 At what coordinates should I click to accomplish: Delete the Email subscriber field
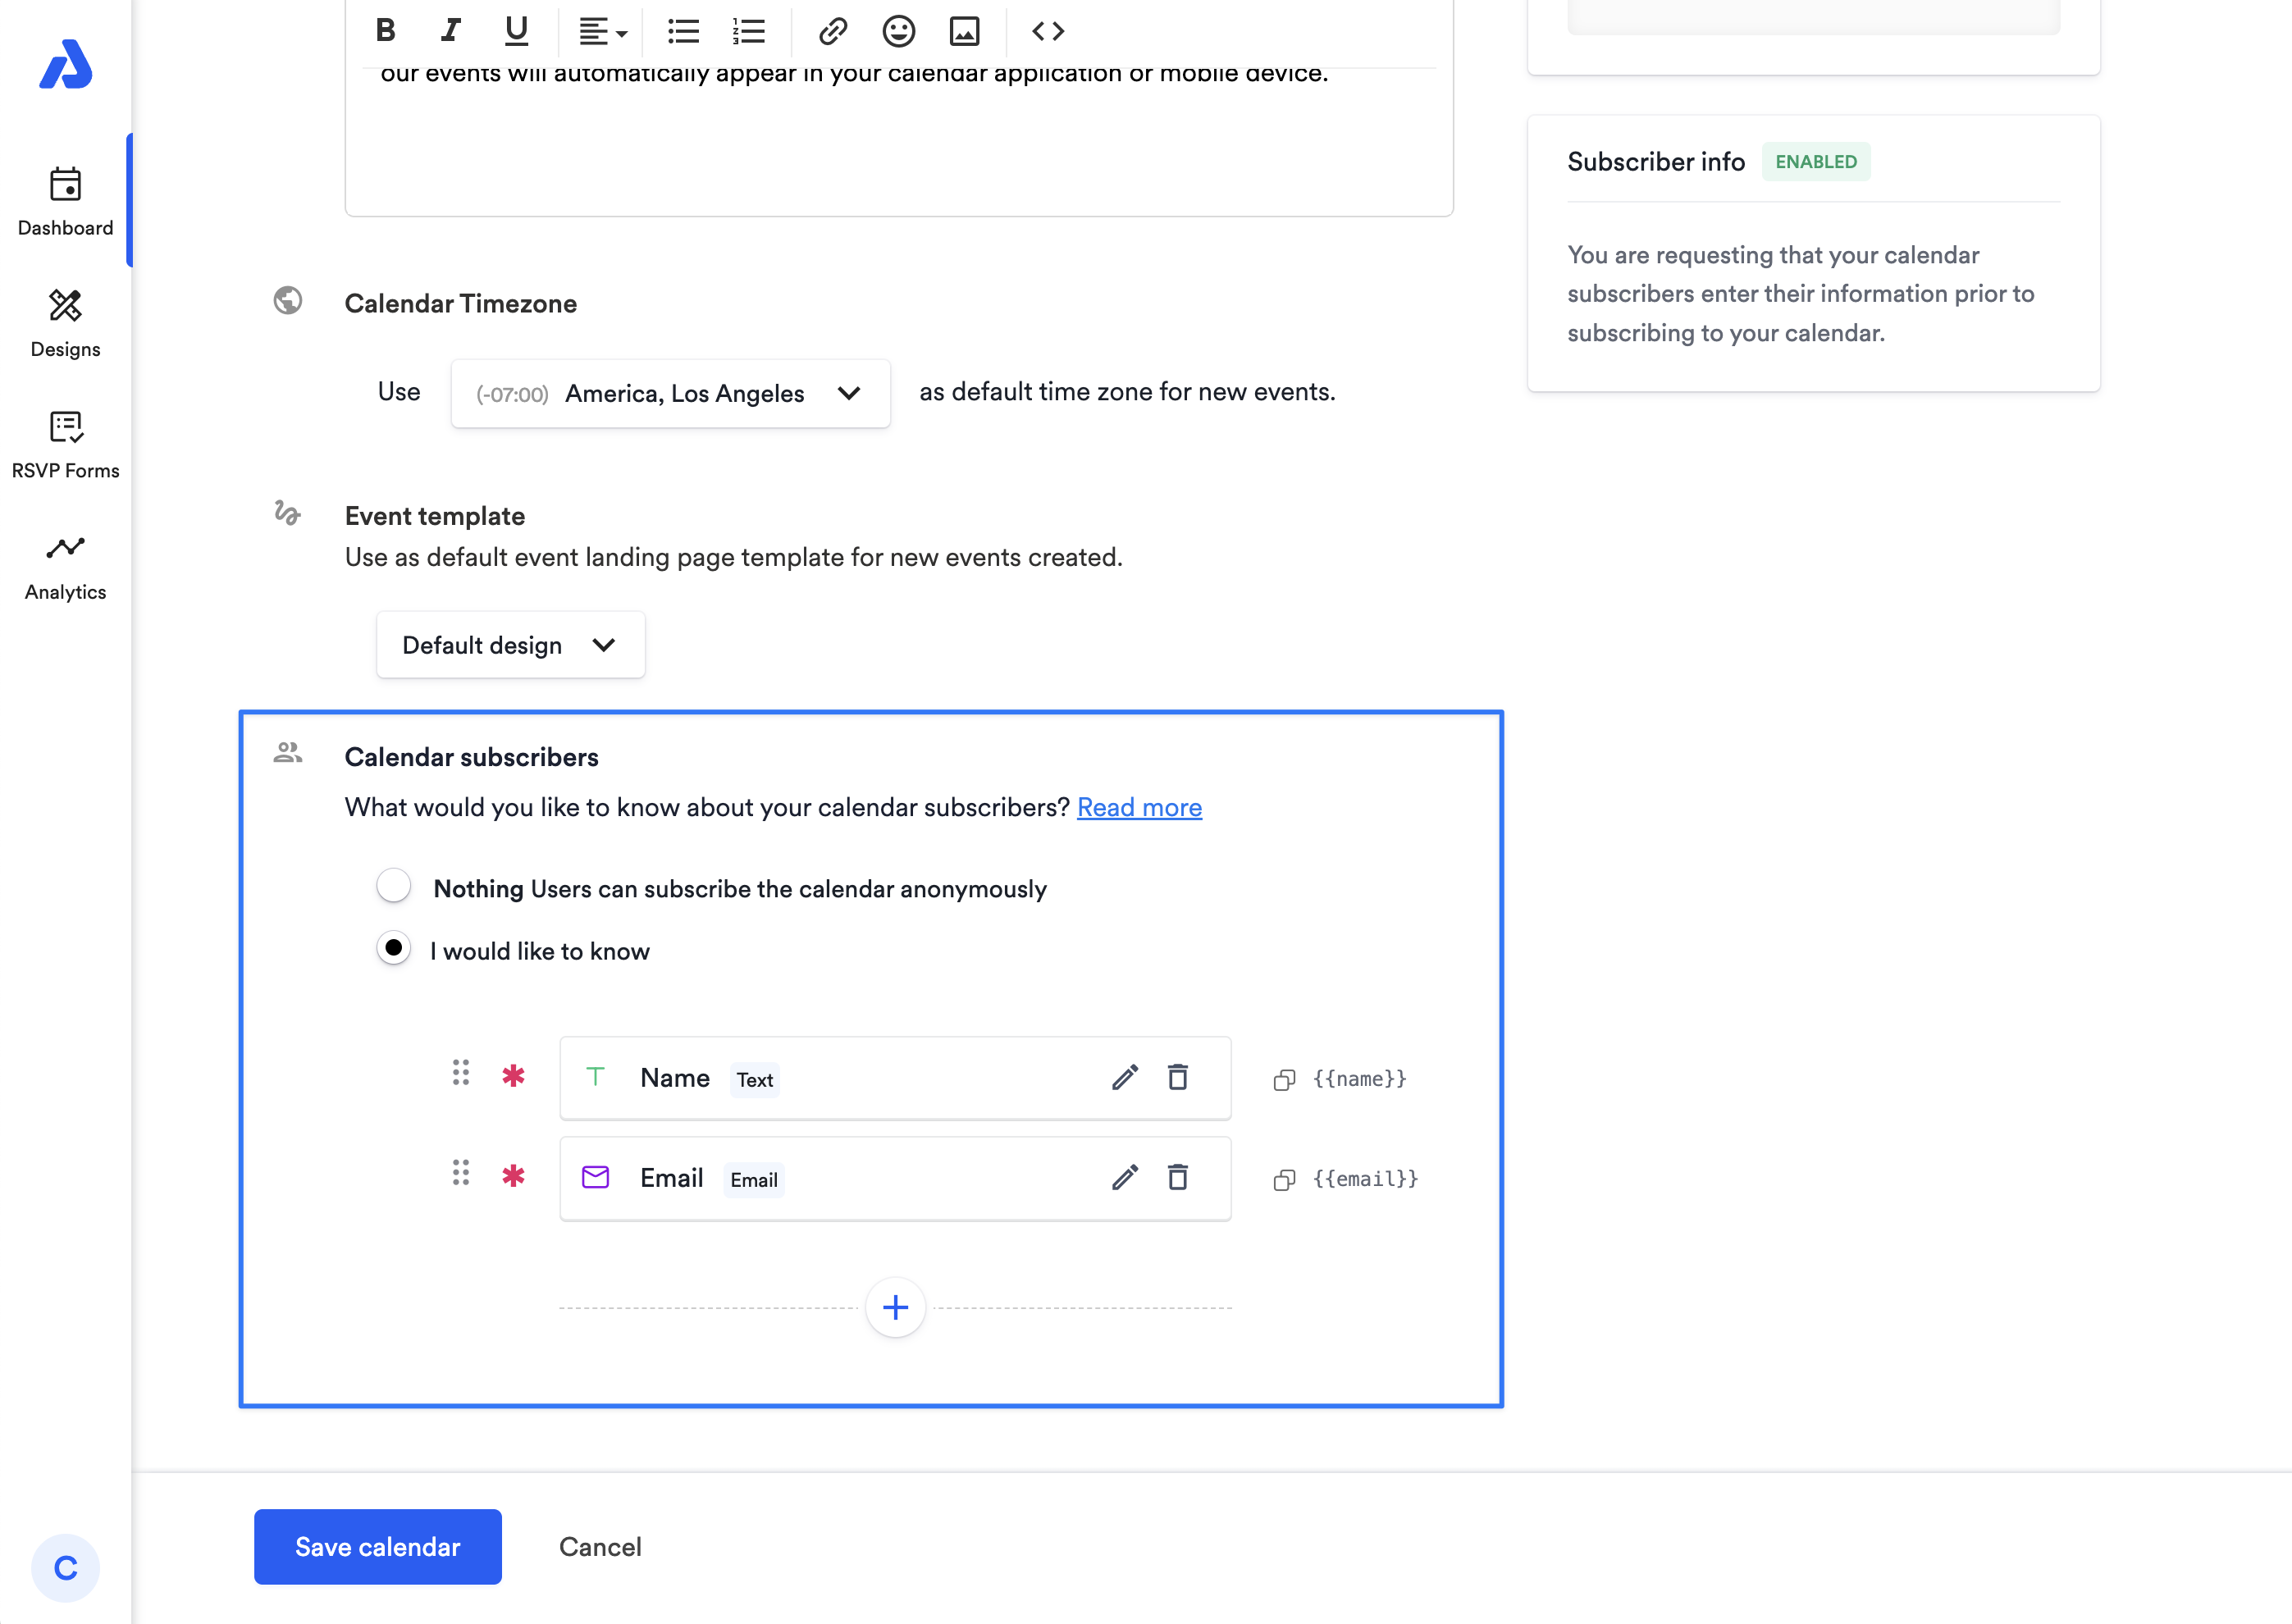coord(1177,1177)
